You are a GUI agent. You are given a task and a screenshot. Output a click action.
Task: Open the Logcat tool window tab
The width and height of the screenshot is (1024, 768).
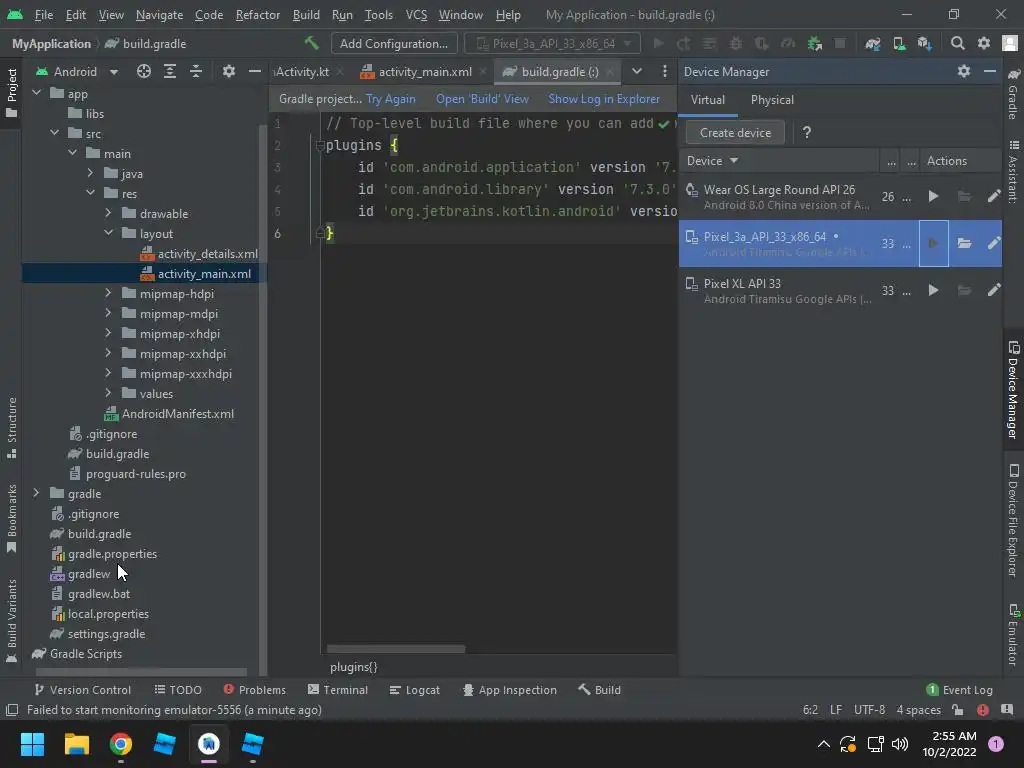(x=415, y=690)
